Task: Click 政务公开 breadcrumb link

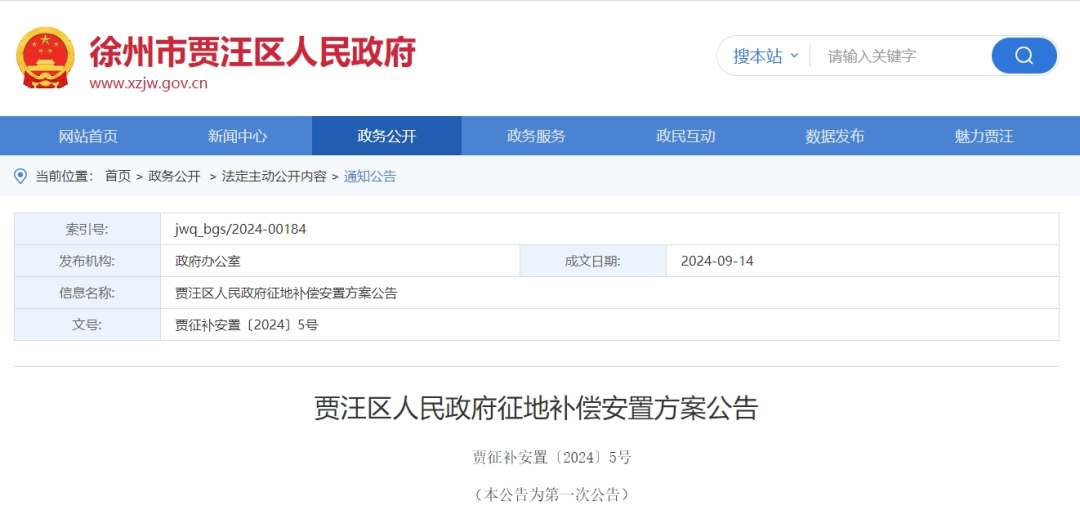Action: (x=174, y=176)
